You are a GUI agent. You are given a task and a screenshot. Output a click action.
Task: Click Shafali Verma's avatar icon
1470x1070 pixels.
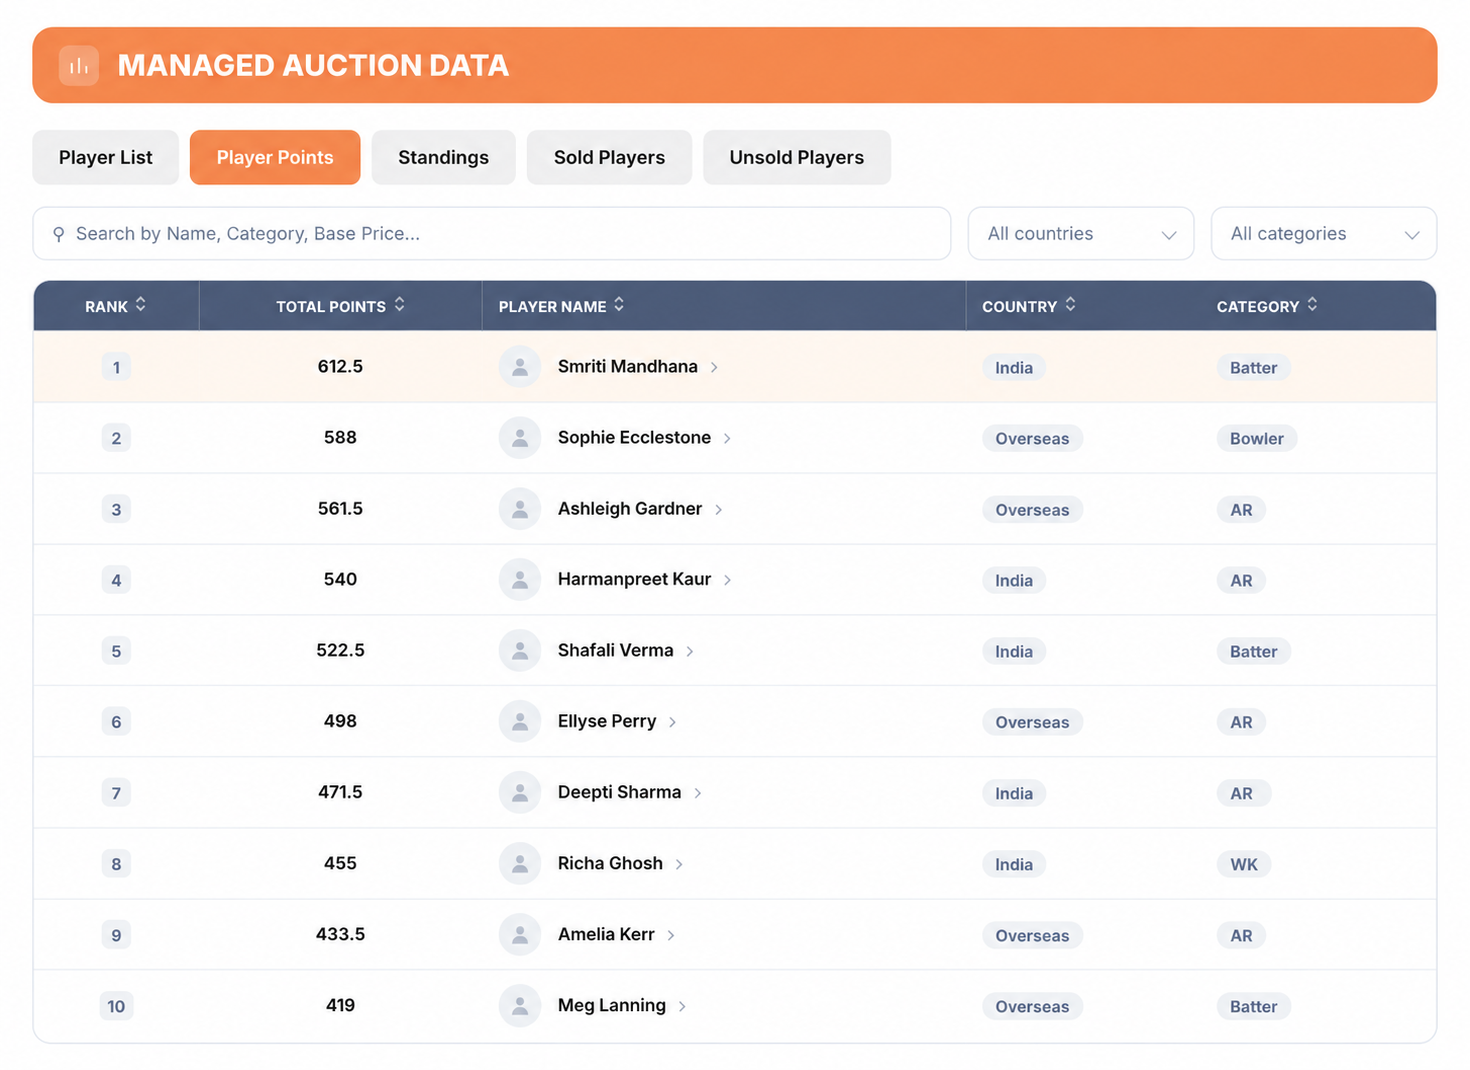click(x=520, y=651)
